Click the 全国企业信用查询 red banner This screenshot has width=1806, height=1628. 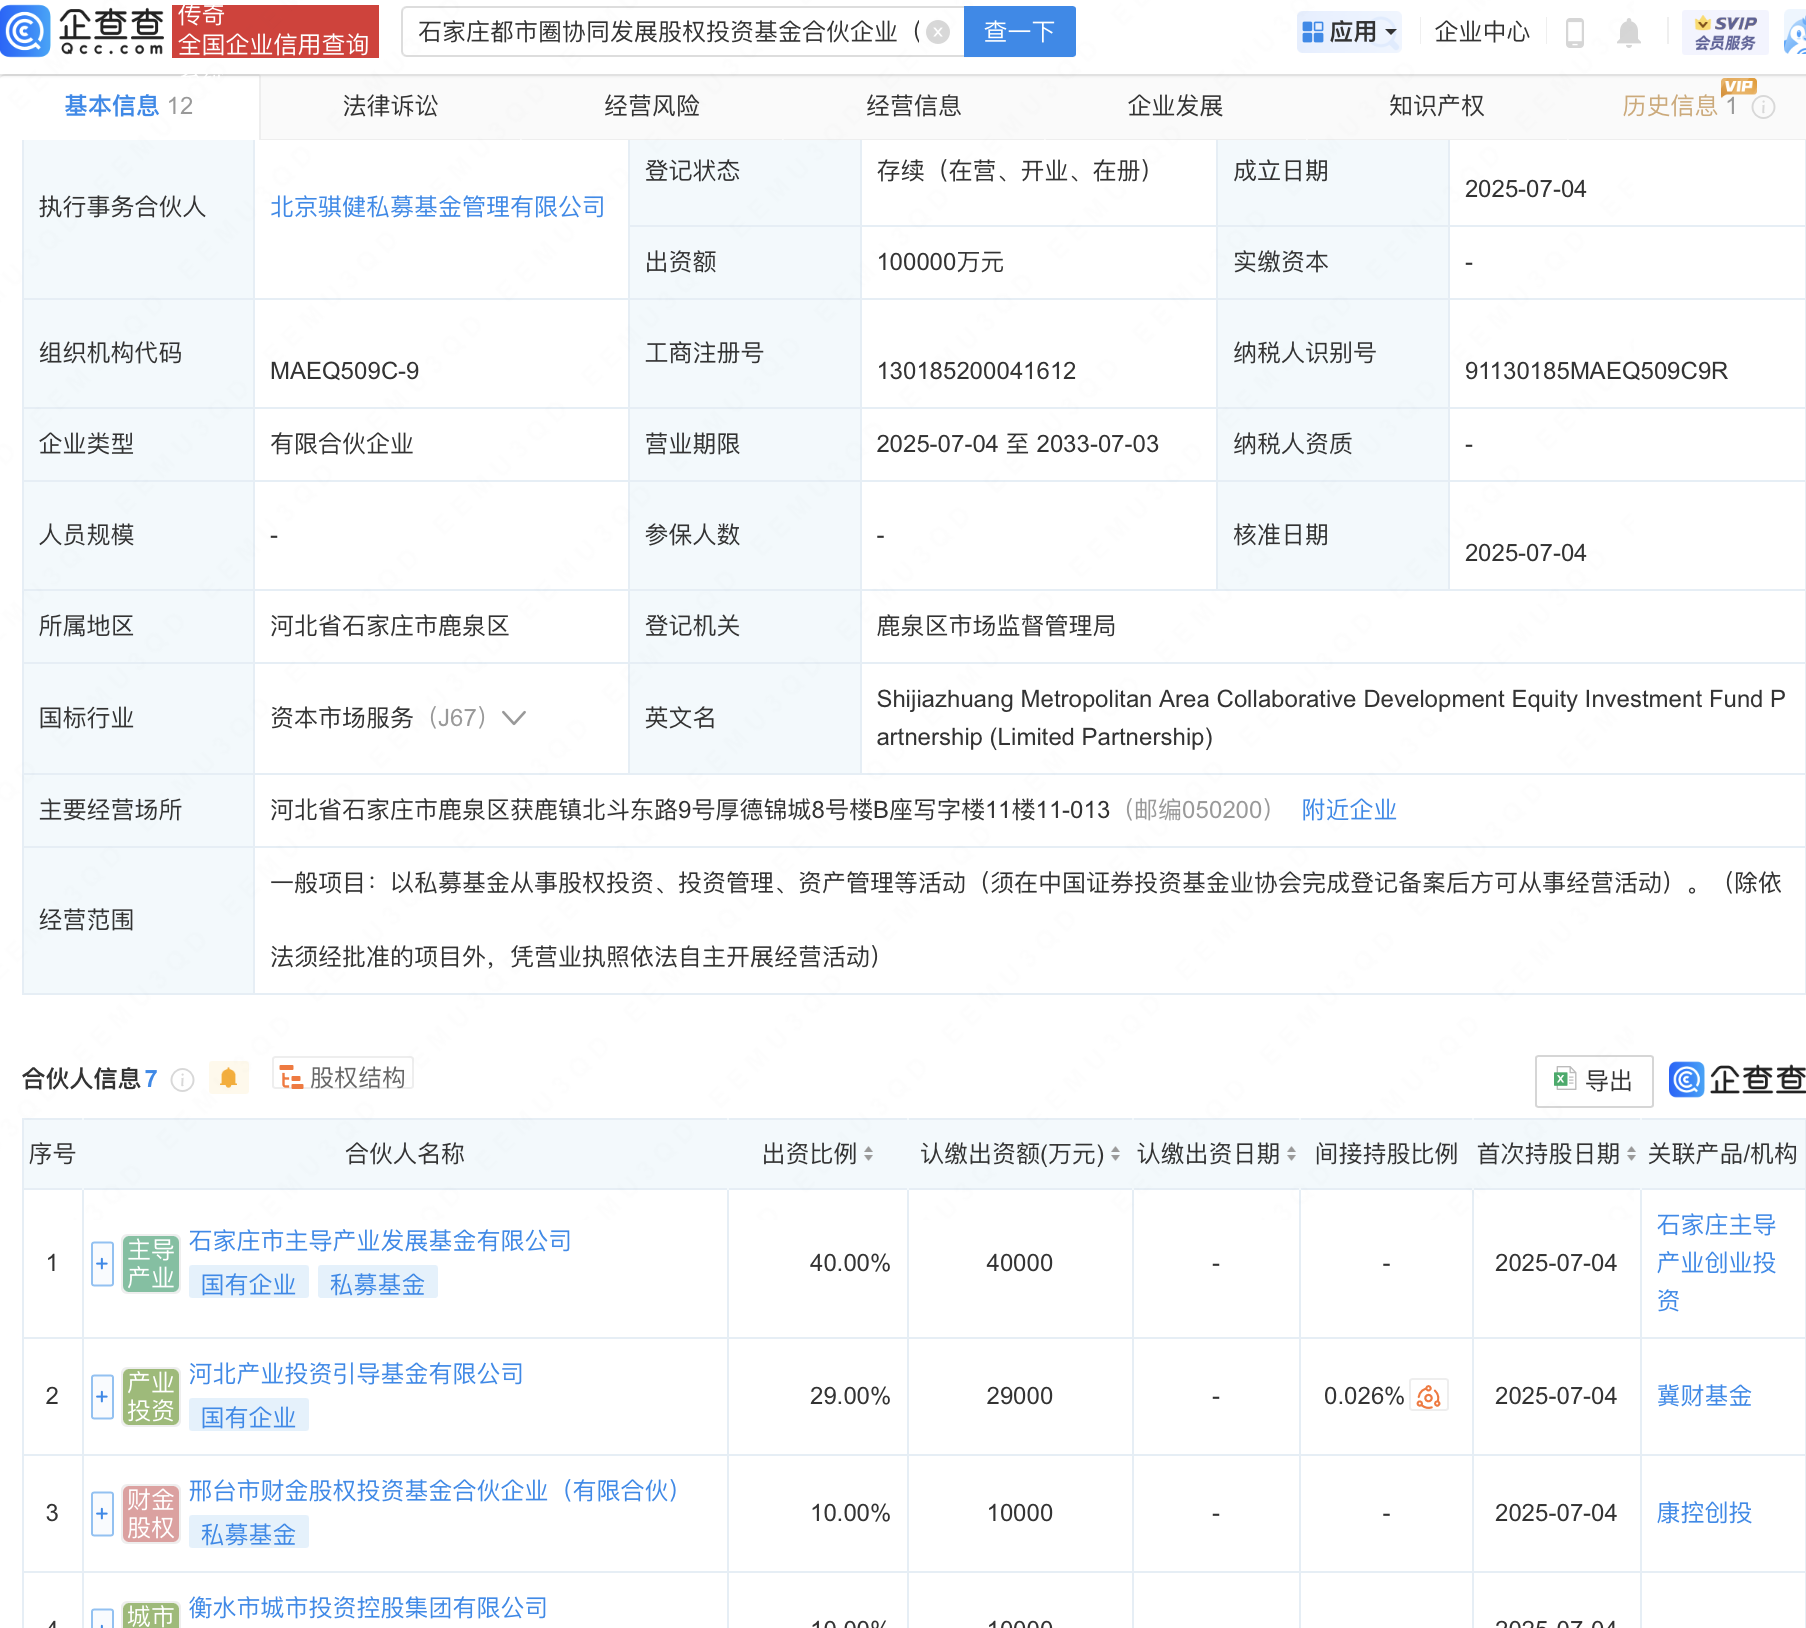275,31
